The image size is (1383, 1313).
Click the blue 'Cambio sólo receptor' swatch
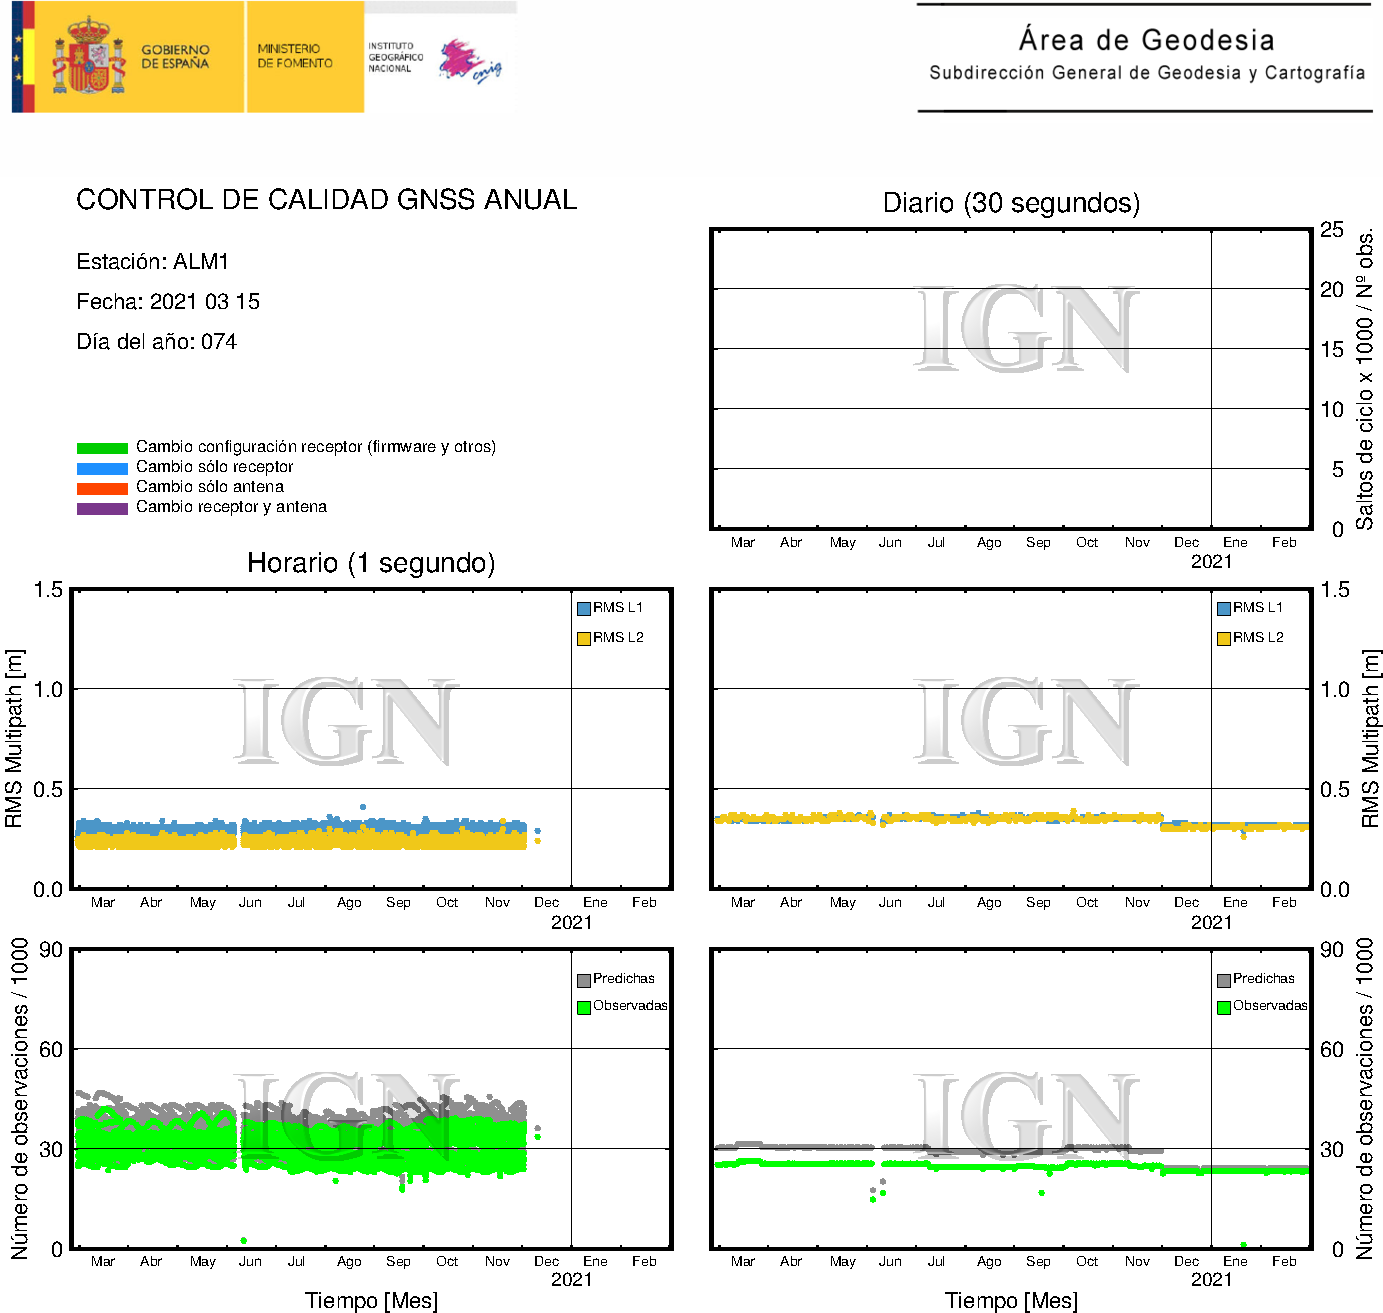pos(102,468)
